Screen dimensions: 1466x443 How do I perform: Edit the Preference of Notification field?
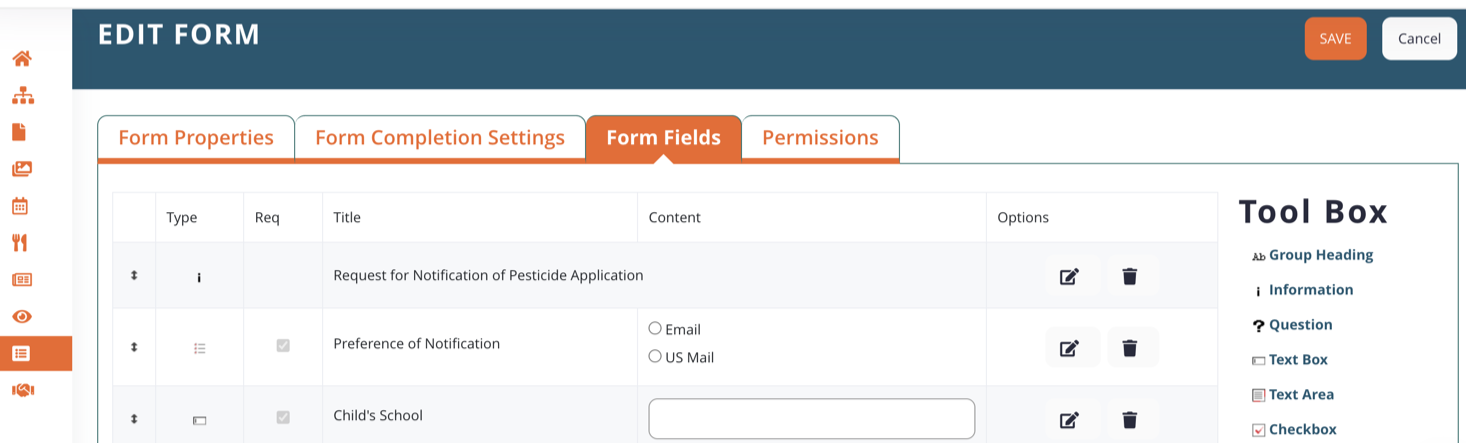tap(1069, 347)
